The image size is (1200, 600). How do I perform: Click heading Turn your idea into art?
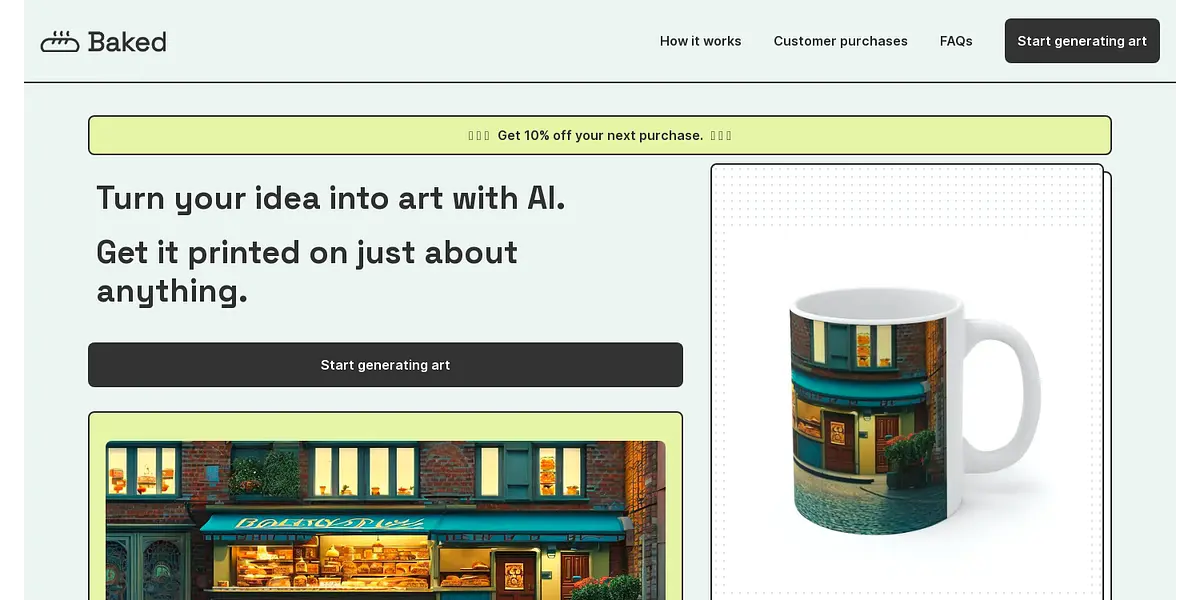tap(331, 198)
